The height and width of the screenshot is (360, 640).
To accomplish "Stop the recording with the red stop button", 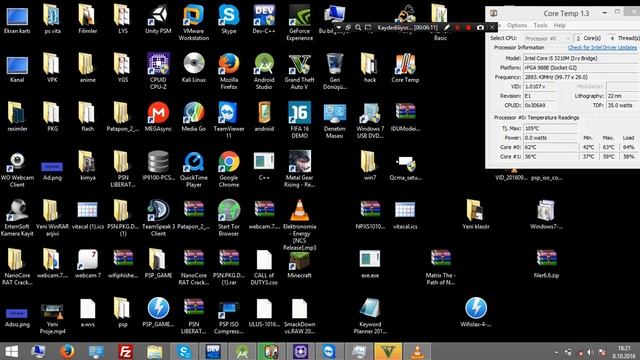I will pos(468,27).
